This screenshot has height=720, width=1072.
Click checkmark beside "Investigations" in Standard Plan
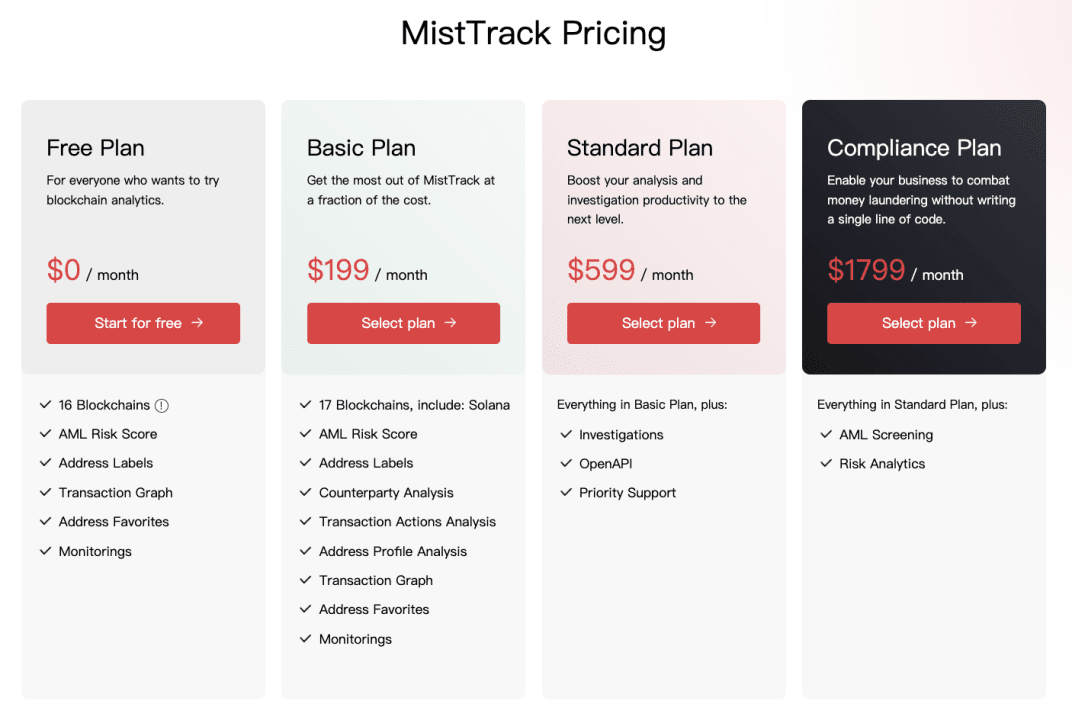[566, 434]
